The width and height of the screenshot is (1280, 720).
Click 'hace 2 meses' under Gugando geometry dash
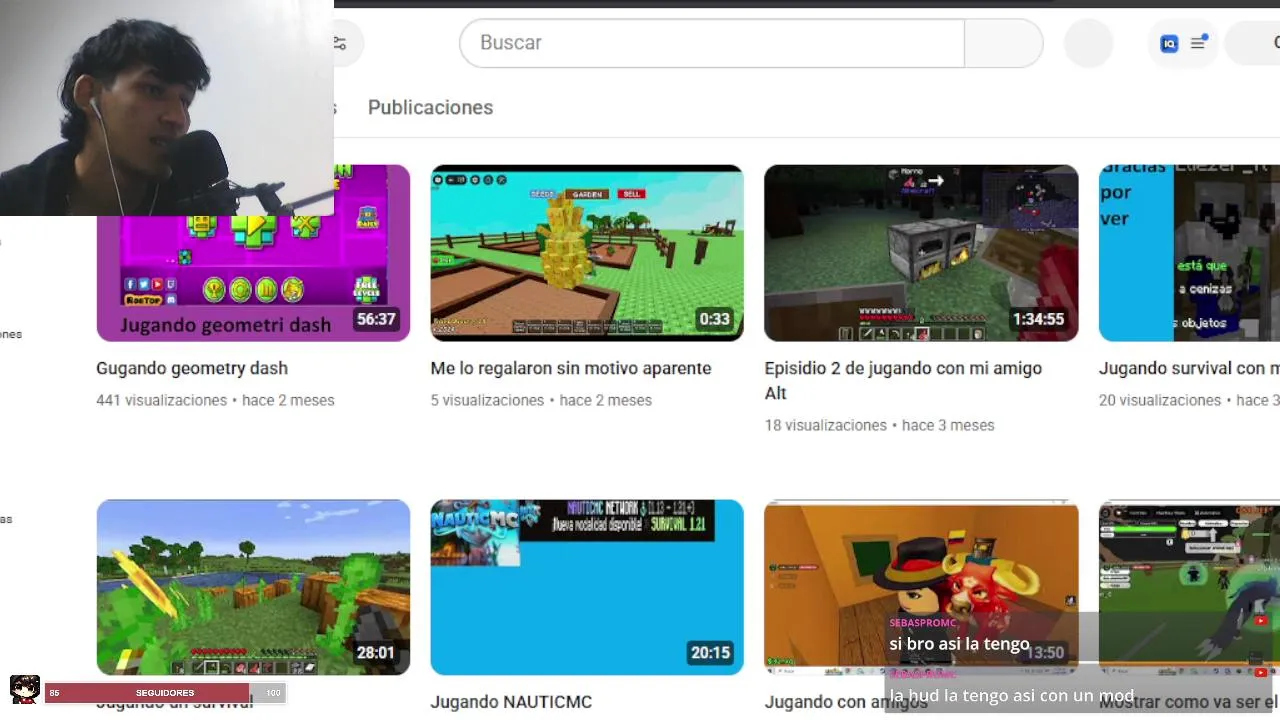(x=288, y=400)
